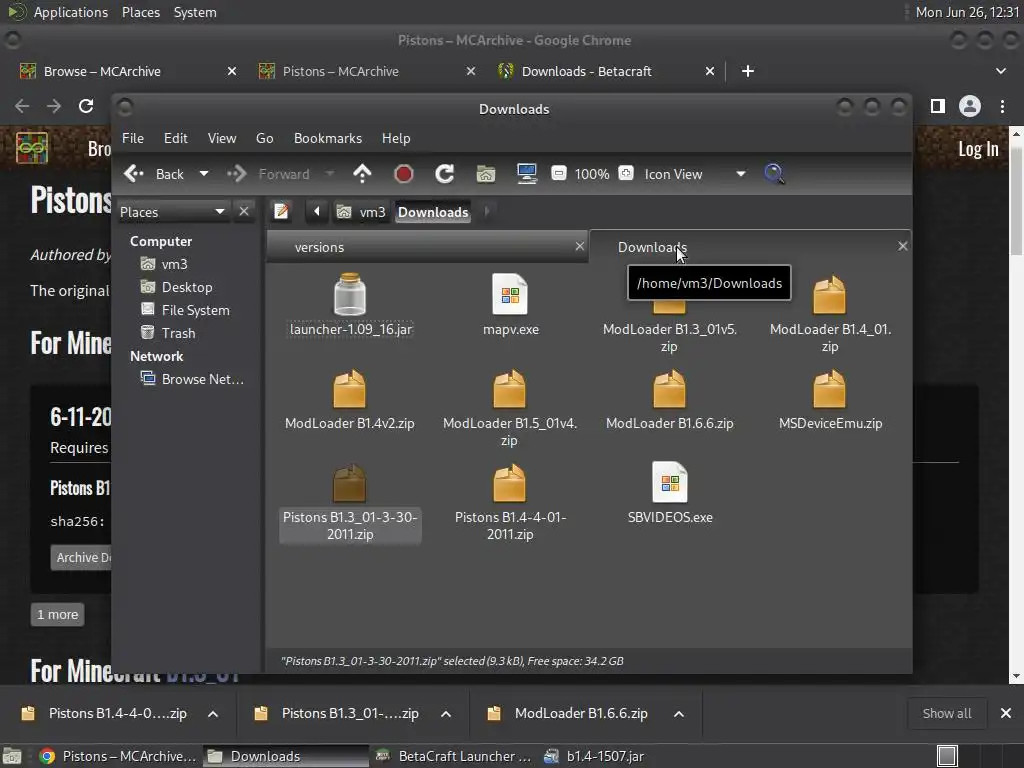This screenshot has width=1024, height=768.
Task: Select the mapv.exe file icon
Action: tap(510, 295)
